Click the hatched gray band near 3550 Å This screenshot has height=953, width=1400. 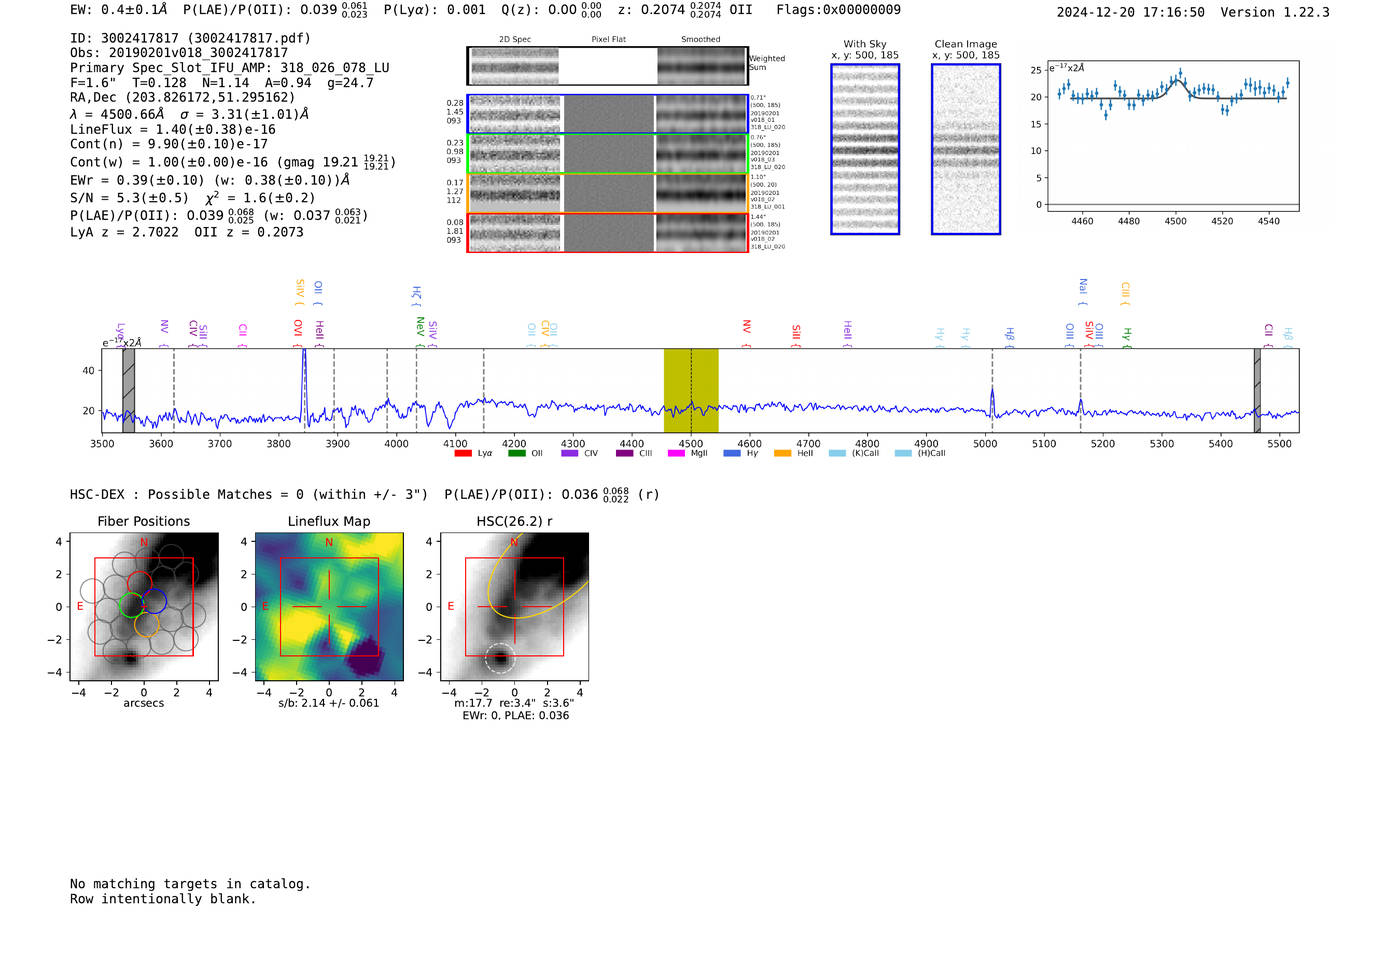point(128,391)
